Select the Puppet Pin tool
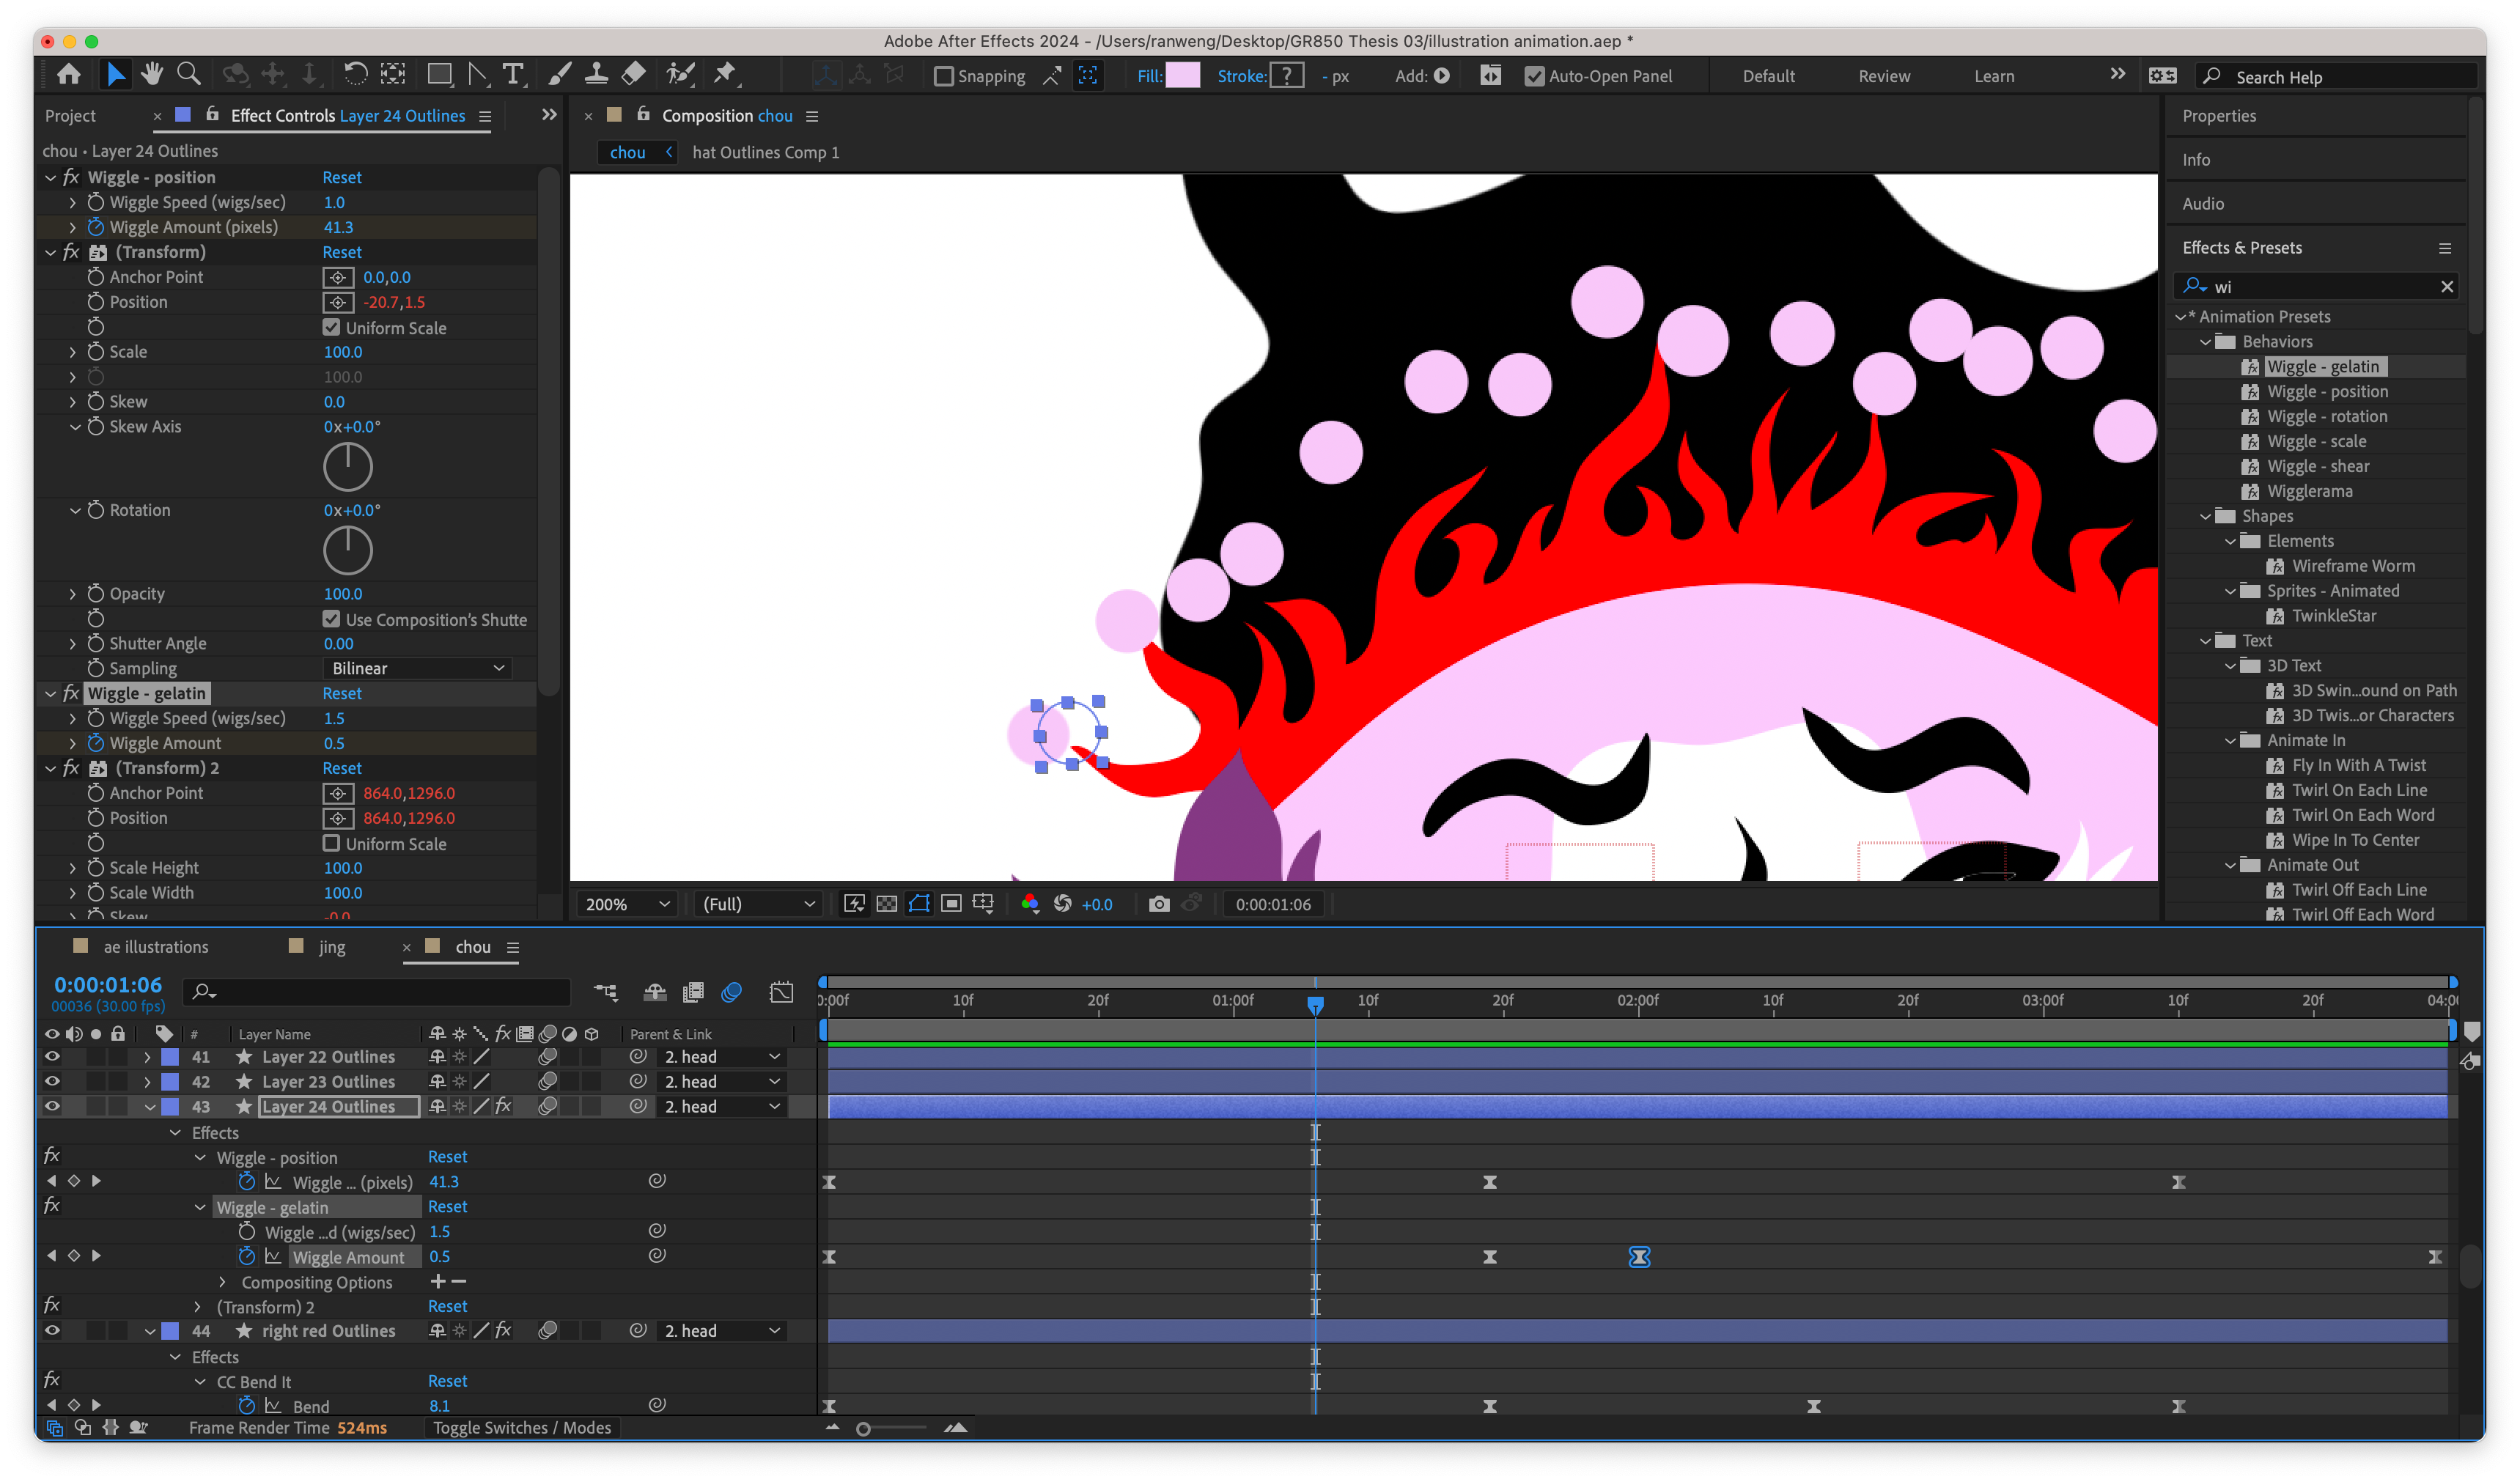Screen dimensions: 2520x1482 pyautogui.click(x=725, y=74)
